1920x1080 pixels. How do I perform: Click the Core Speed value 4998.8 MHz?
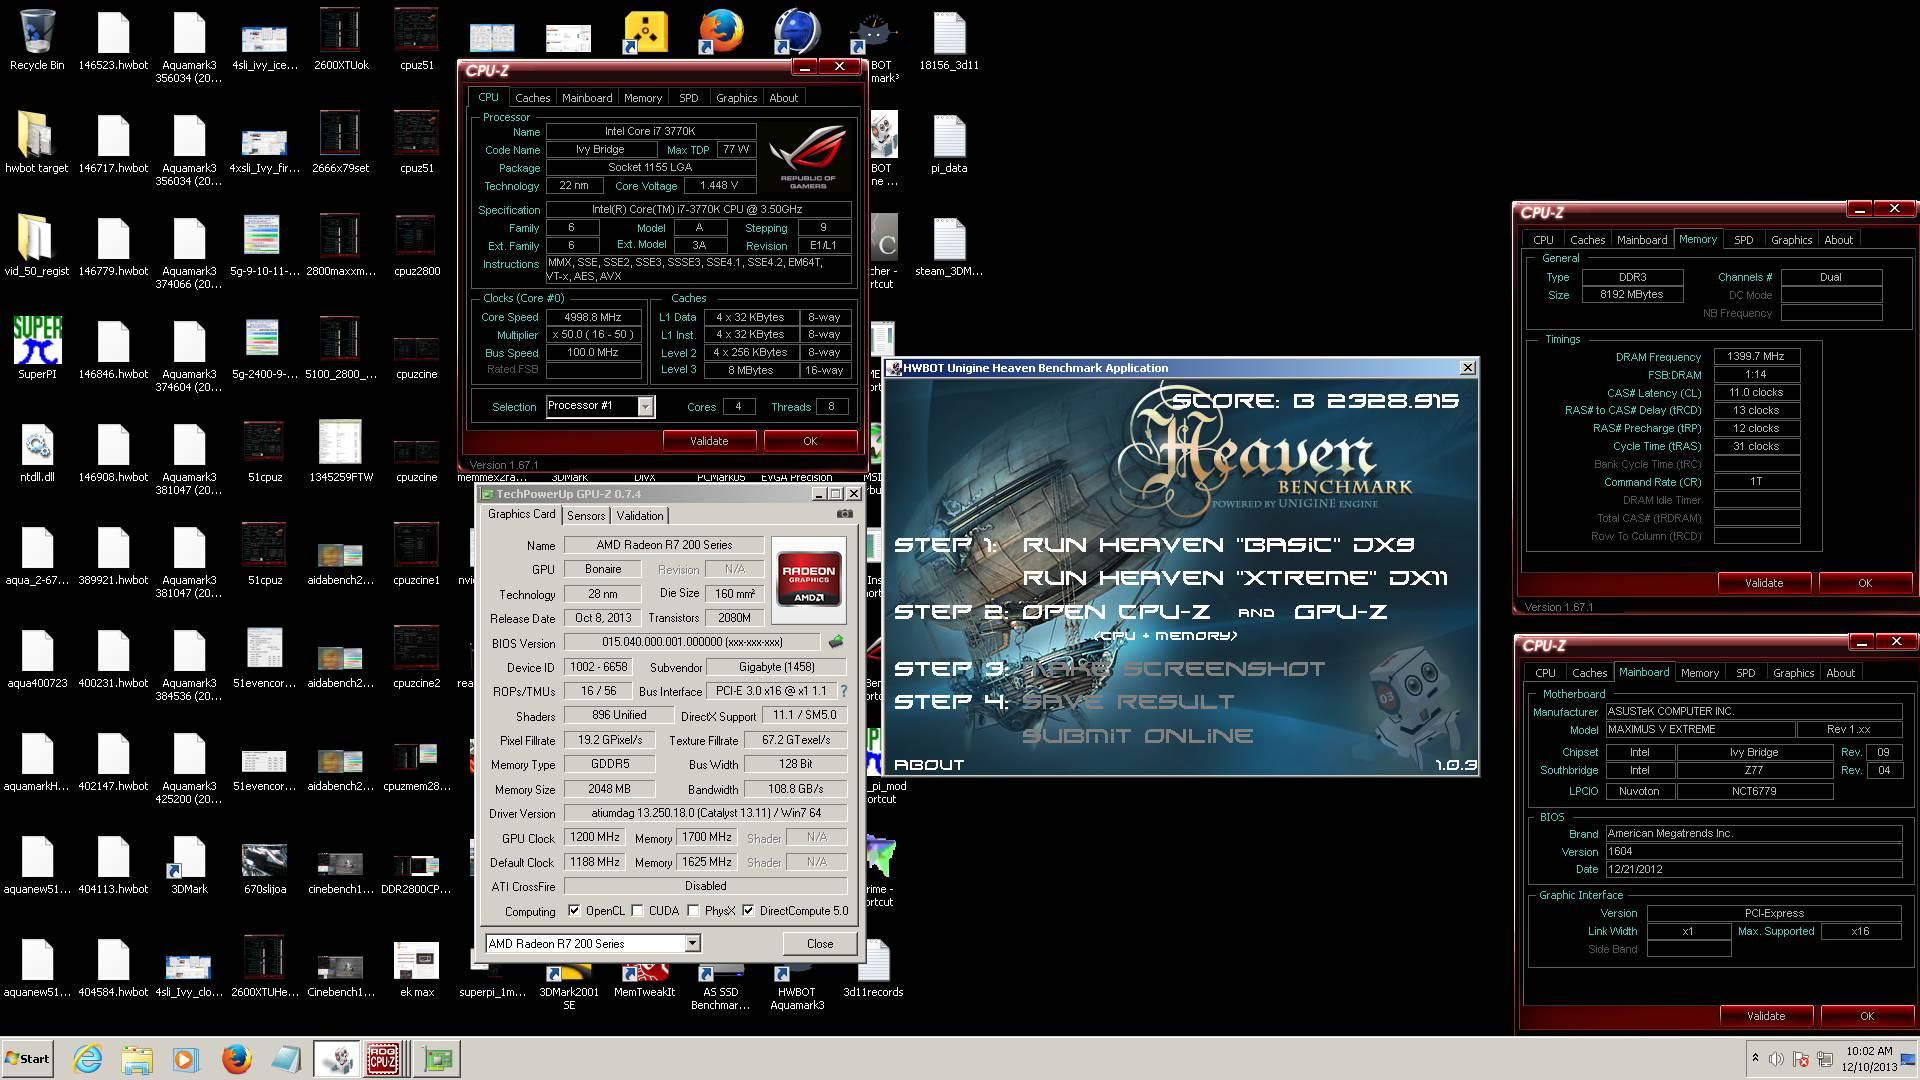coord(593,317)
